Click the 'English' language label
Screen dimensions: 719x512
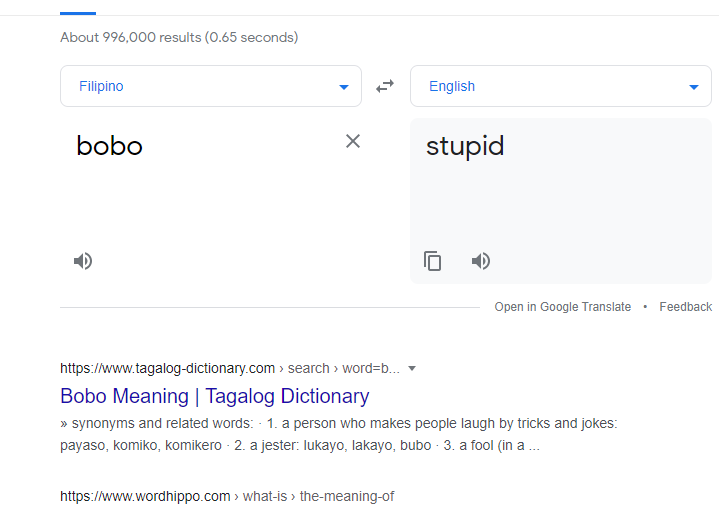[452, 86]
